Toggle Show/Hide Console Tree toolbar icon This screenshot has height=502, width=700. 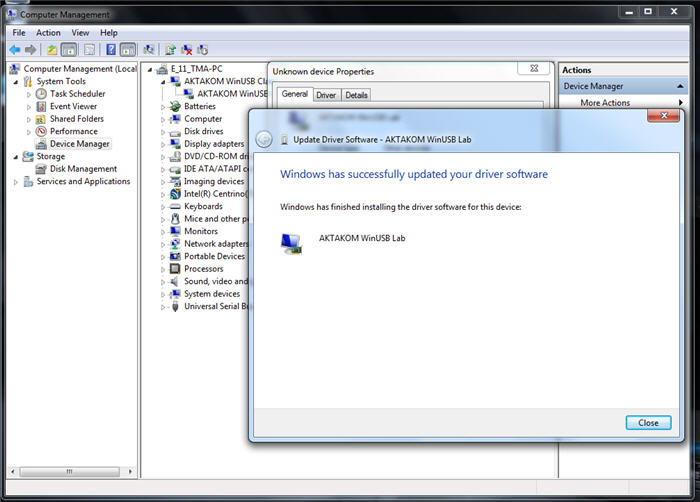[69, 50]
